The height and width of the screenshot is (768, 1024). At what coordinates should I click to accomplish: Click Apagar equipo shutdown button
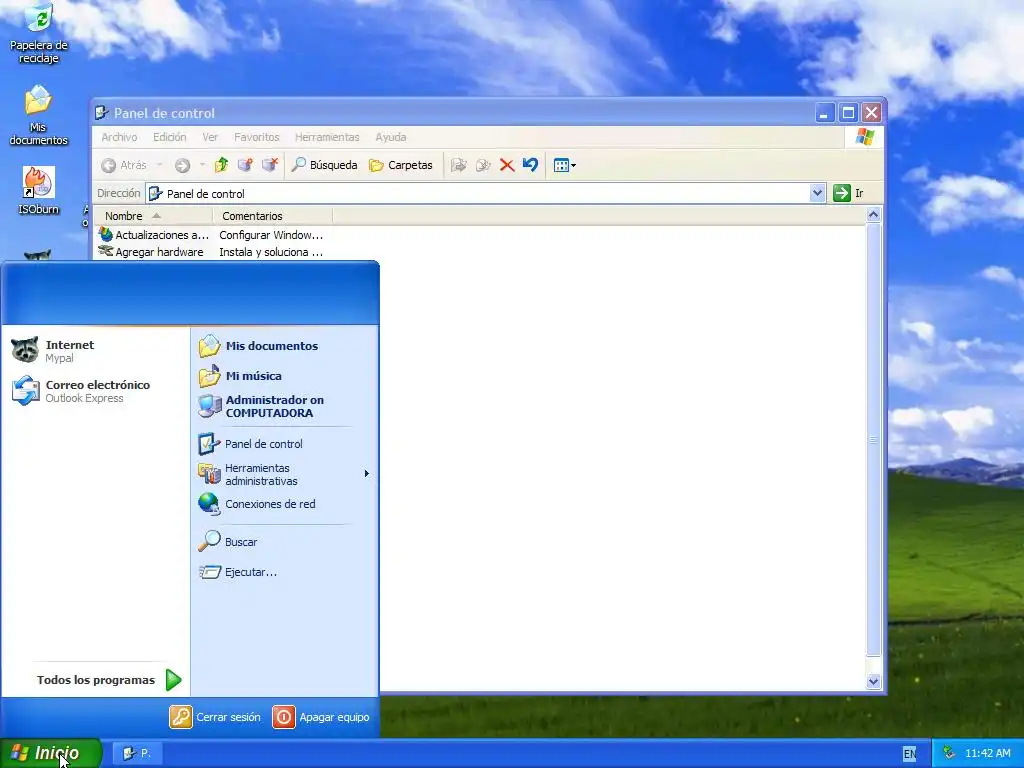click(321, 717)
